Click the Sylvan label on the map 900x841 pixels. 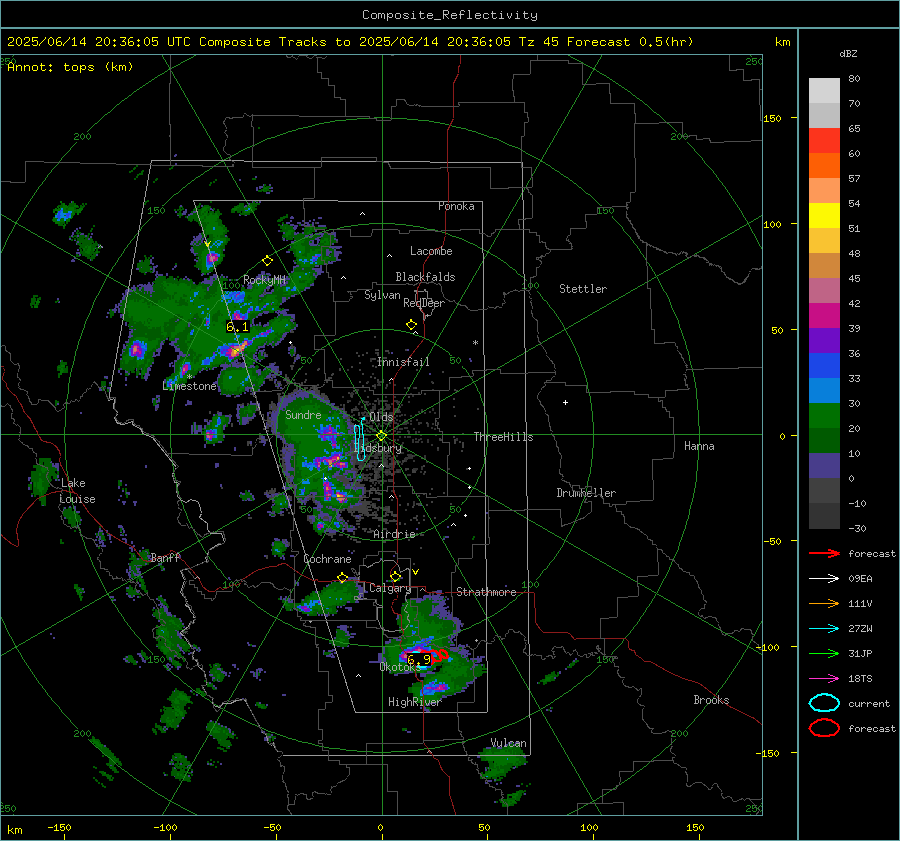[382, 295]
